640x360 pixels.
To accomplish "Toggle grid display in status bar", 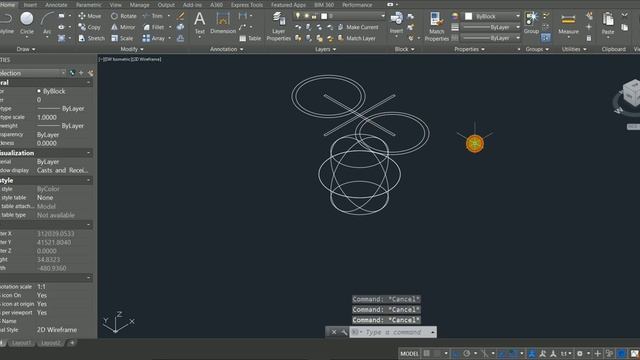I will tap(427, 353).
